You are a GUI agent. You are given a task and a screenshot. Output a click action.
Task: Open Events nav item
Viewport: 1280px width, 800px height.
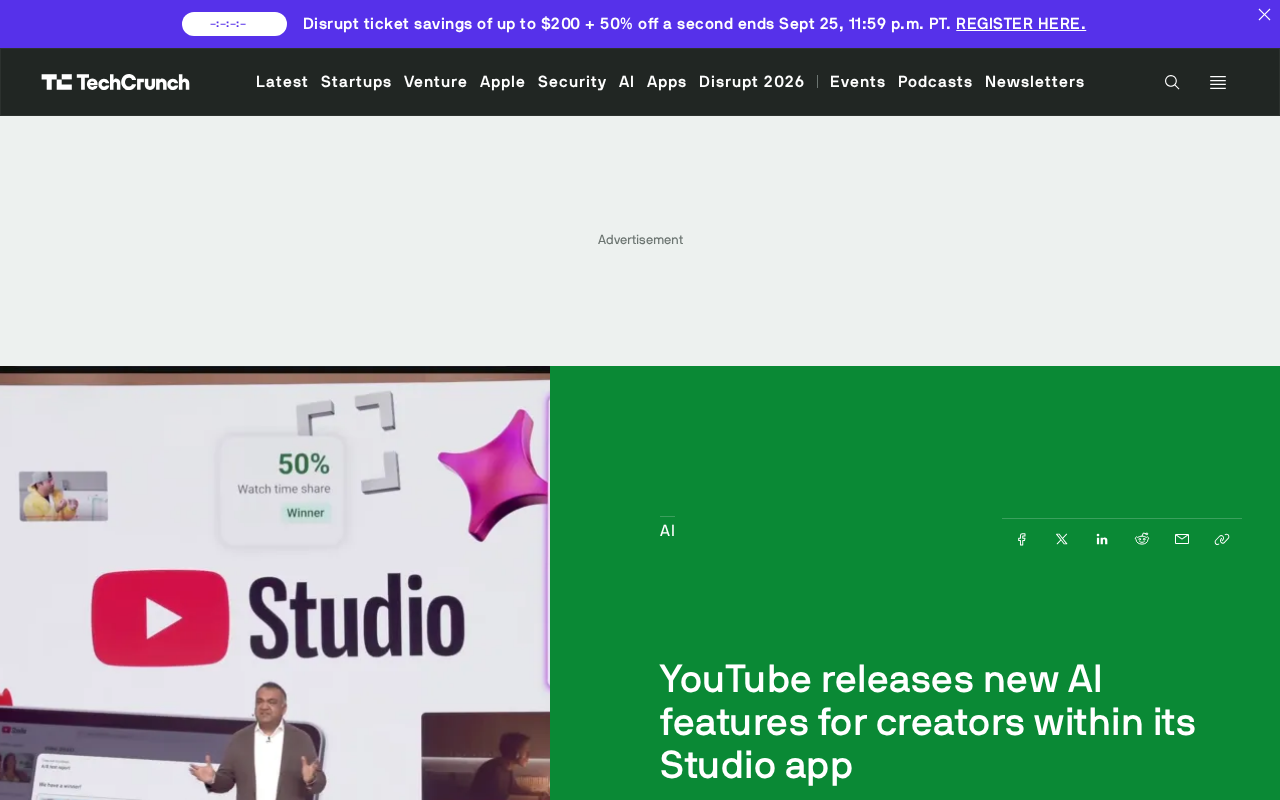858,82
